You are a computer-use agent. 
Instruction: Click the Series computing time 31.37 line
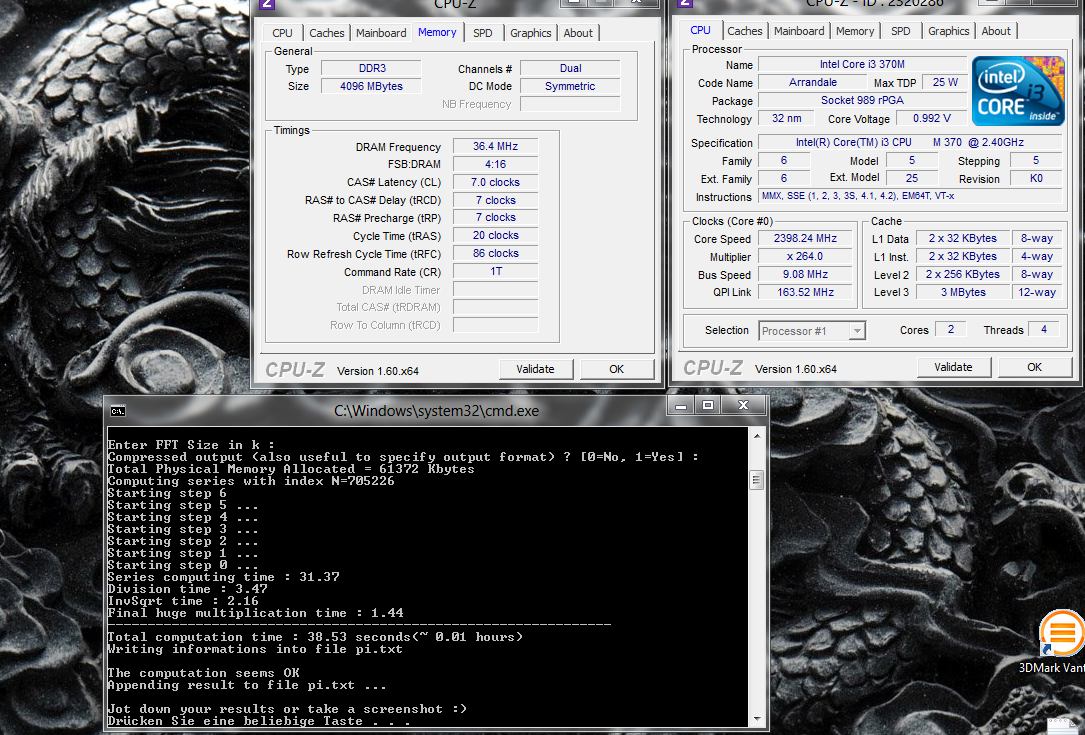point(224,577)
